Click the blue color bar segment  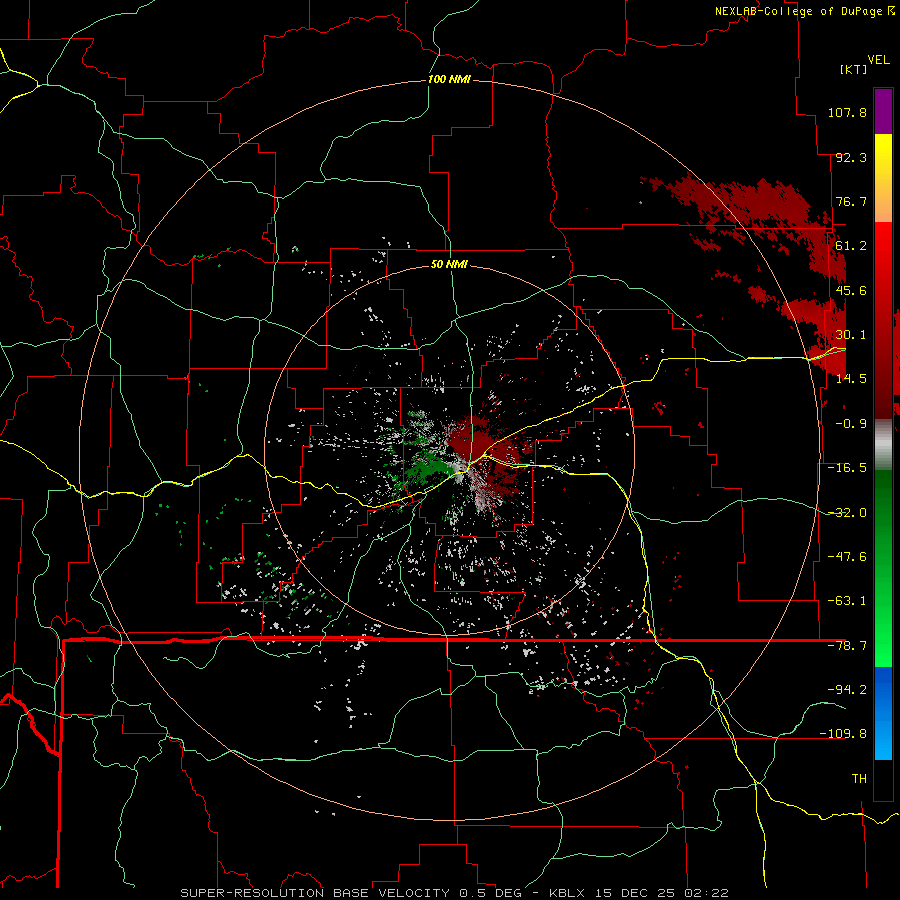[883, 713]
